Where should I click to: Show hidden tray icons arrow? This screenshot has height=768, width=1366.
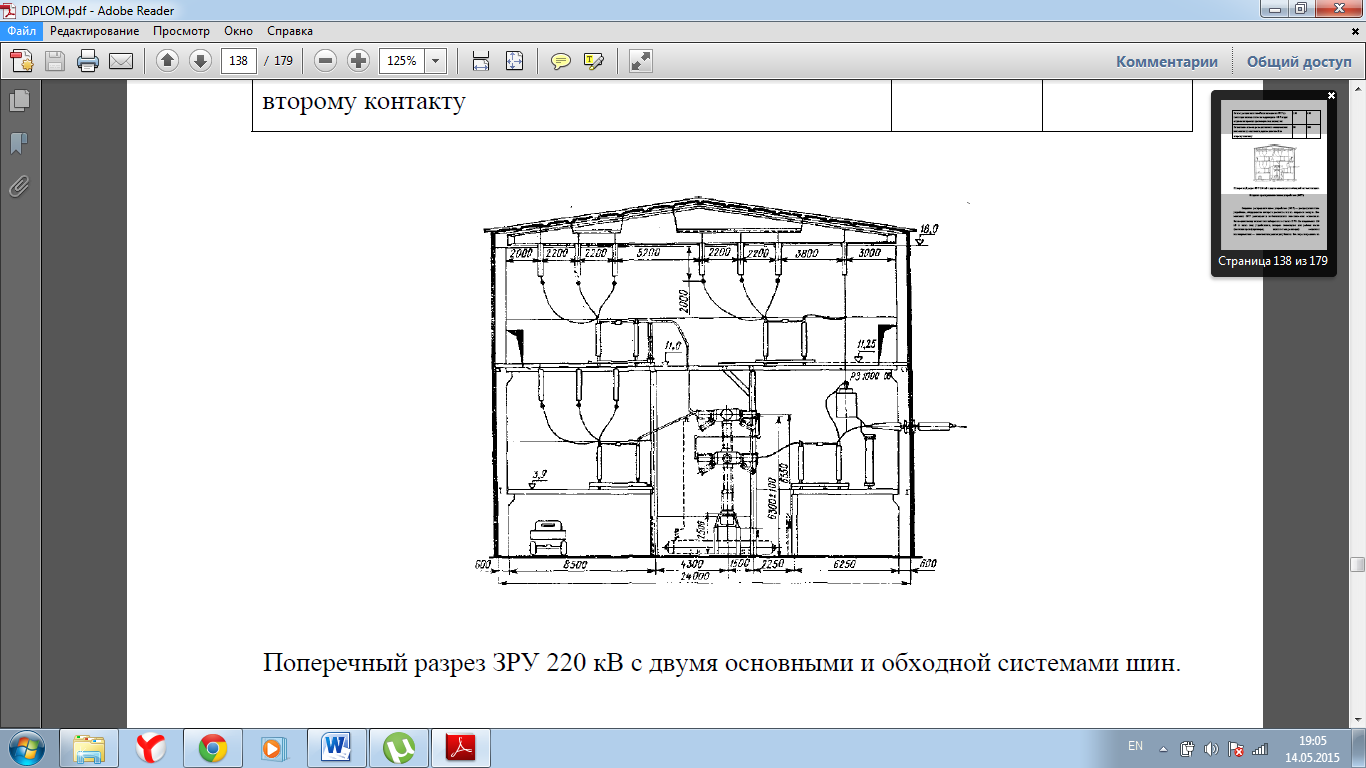pyautogui.click(x=1163, y=748)
